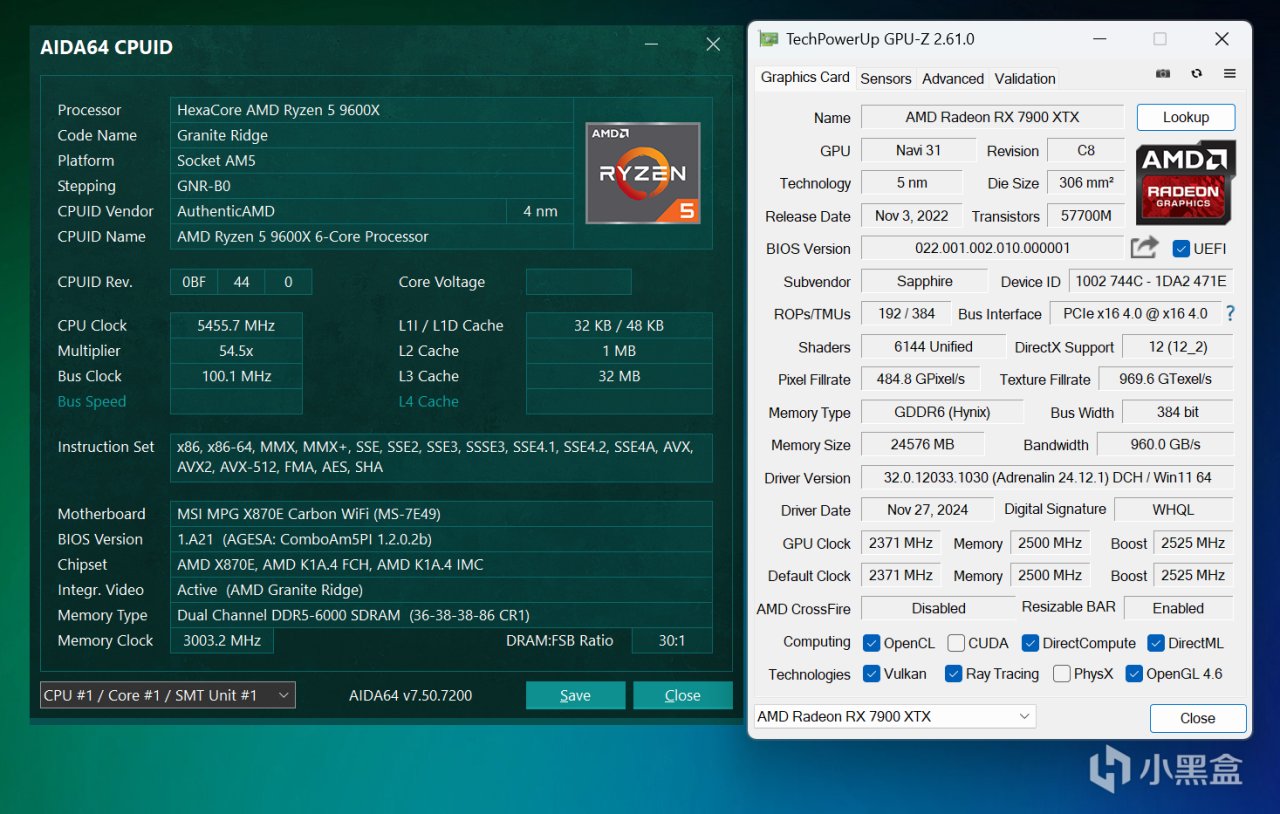Click the Default Clock row's Boost "2525 MHz"
Viewport: 1280px width, 814px height.
(x=1193, y=575)
